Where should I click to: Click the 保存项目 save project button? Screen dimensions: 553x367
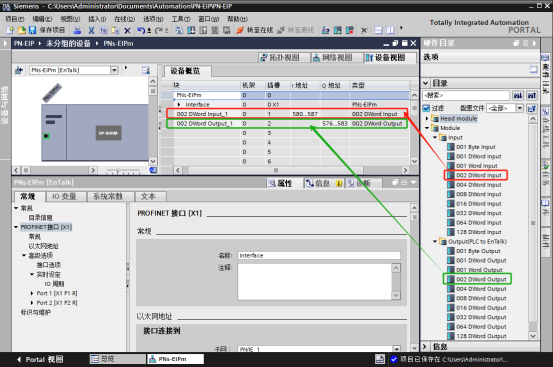(52, 30)
